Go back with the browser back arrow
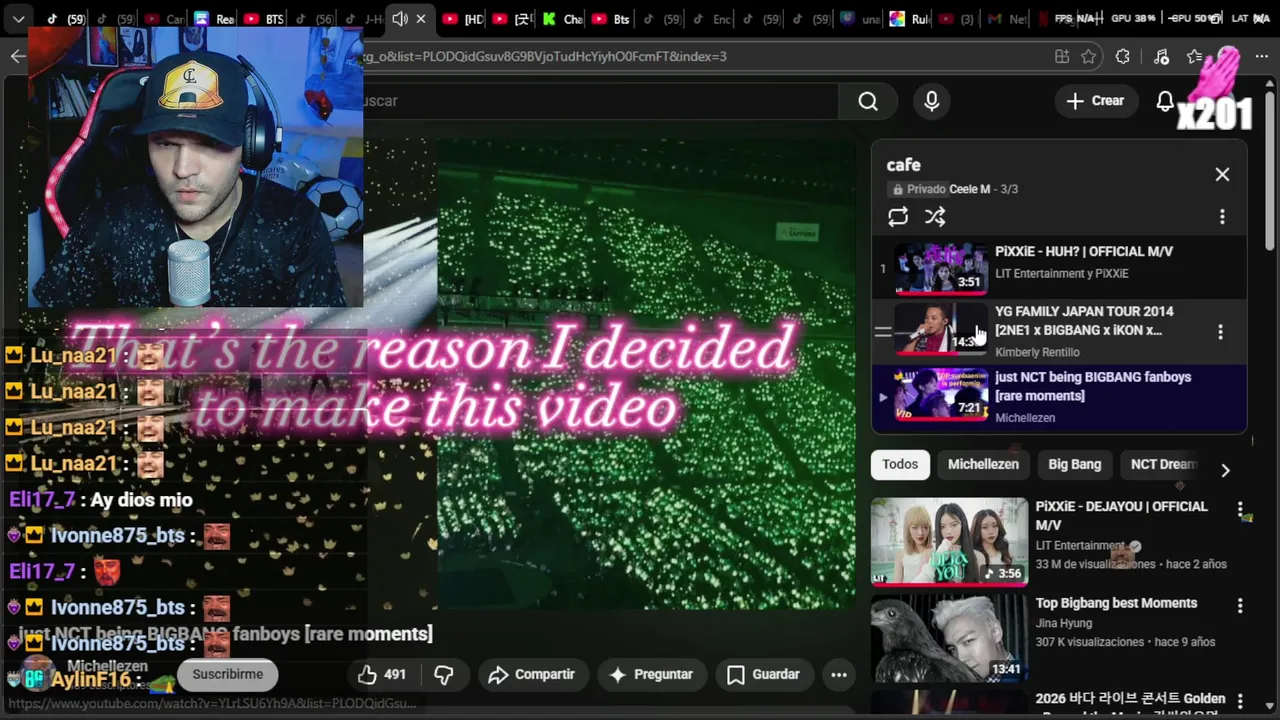1280x720 pixels. pos(18,56)
